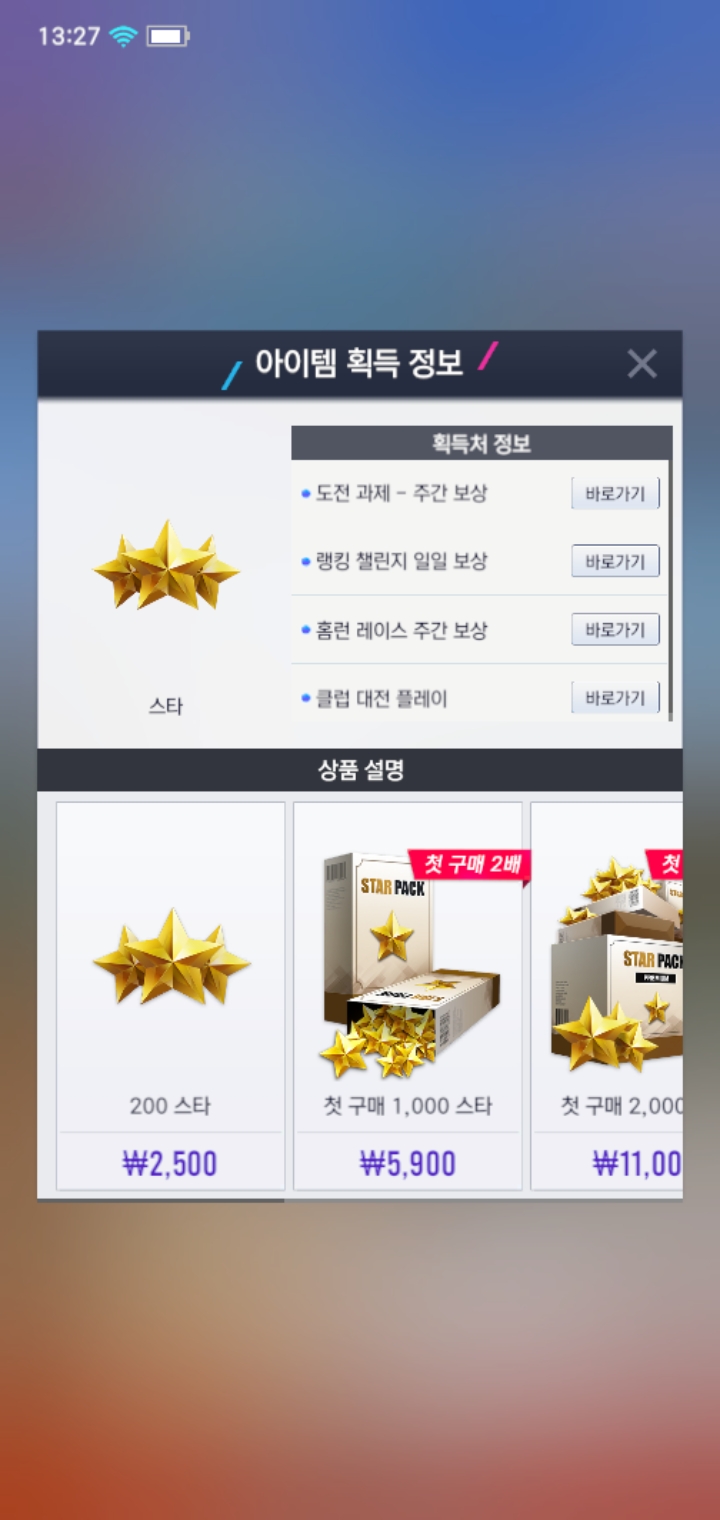Tap the 클럽 대전 플레이 entry text
This screenshot has height=1520, width=720.
pos(382,699)
